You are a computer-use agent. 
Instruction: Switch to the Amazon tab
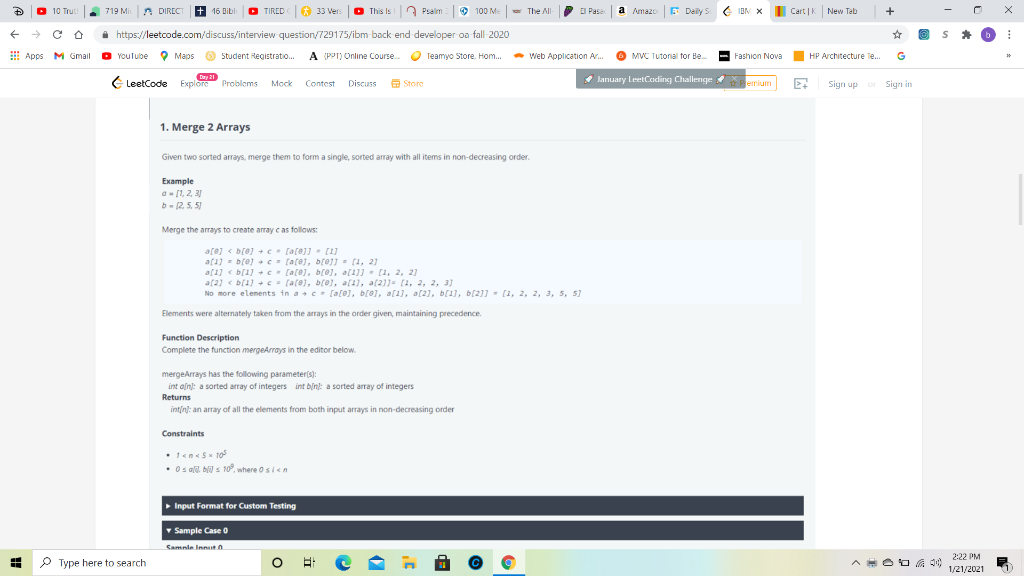[x=638, y=11]
